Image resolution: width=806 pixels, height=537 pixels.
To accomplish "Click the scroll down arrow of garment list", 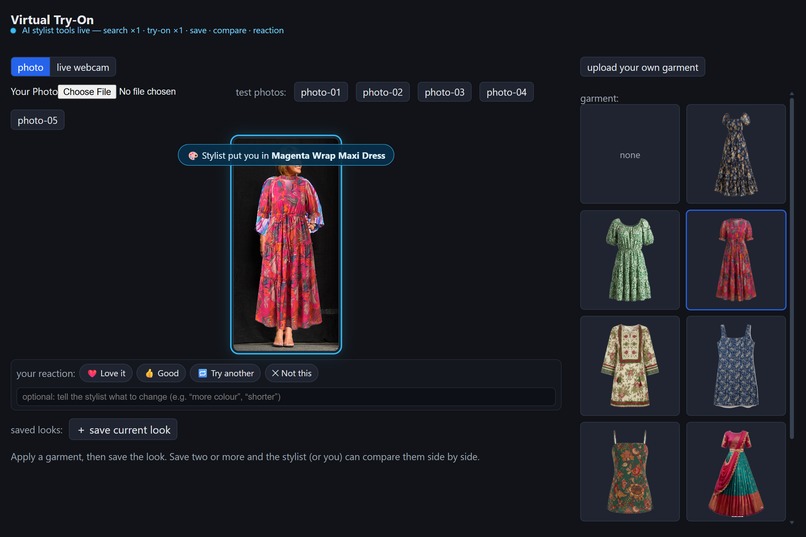I will [792, 523].
